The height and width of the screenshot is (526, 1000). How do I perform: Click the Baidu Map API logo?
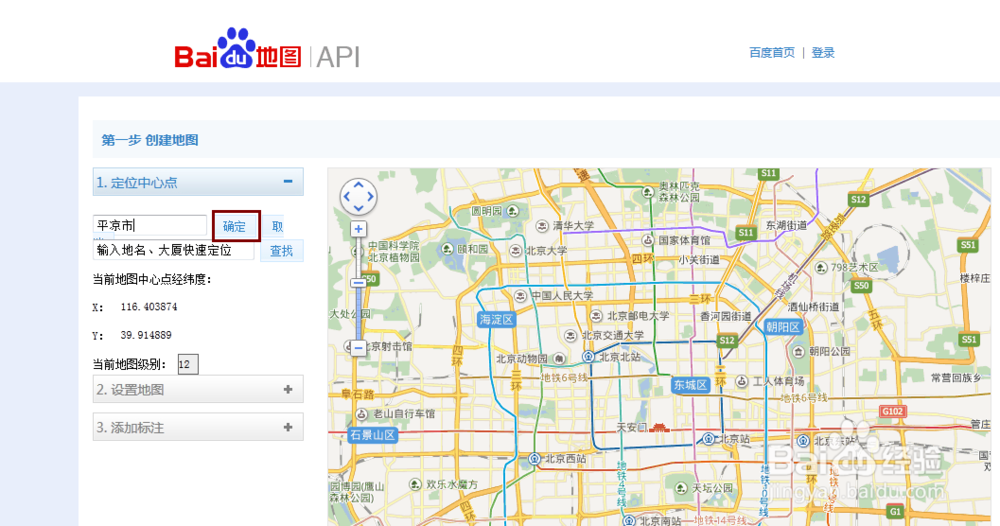[267, 49]
